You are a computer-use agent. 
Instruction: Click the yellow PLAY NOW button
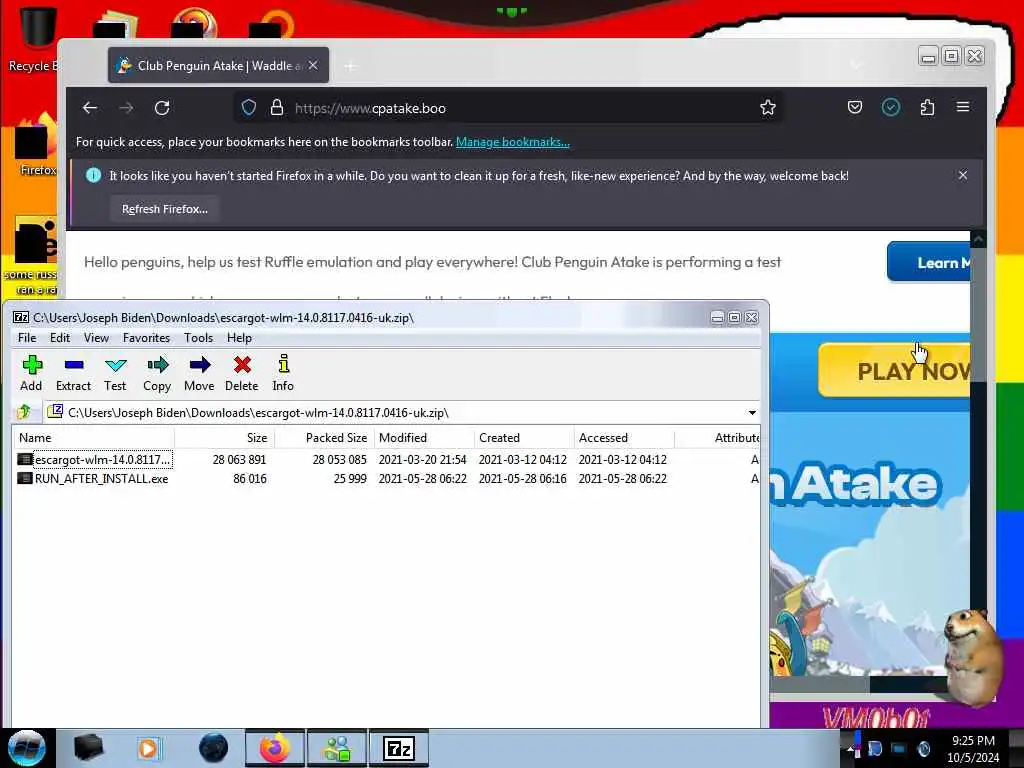tap(895, 370)
